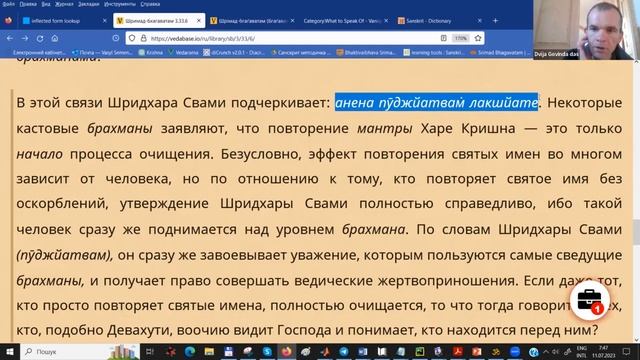The image size is (640, 360).
Task: Open the Bhaktivaibhava bookmark
Action: point(366,52)
